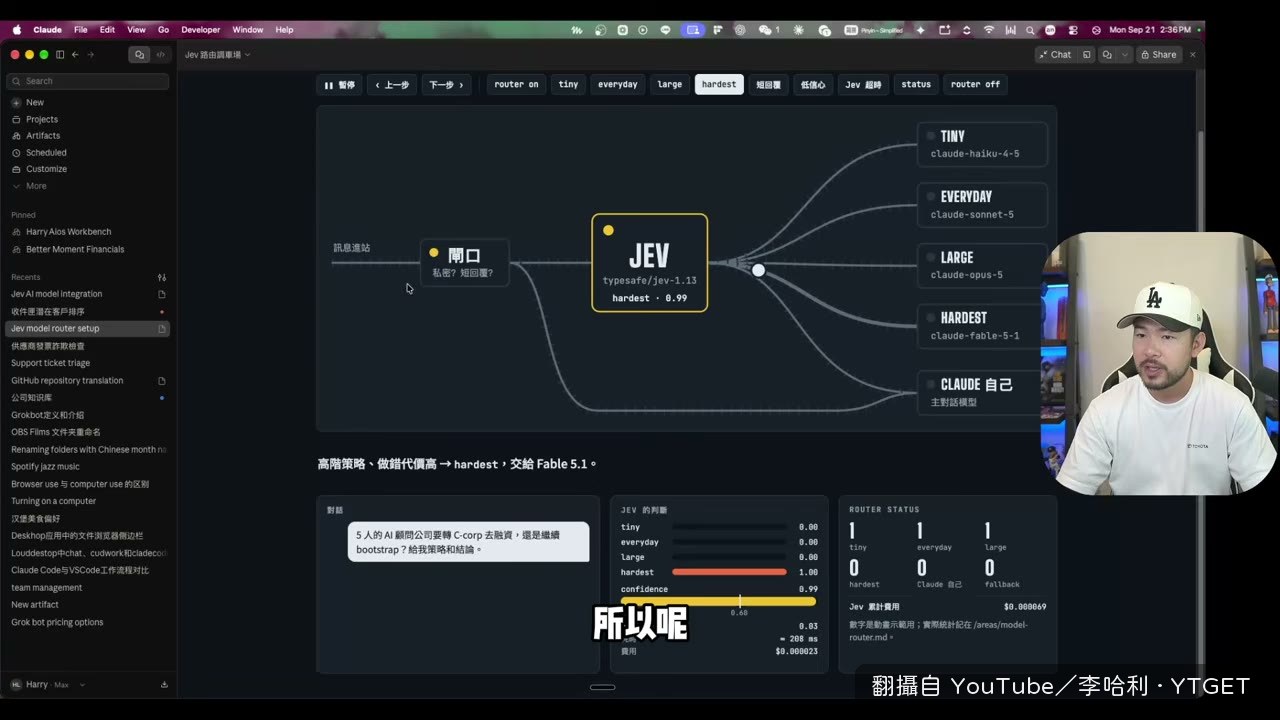
Task: Select the Jev 超時 scenario
Action: pyautogui.click(x=863, y=85)
